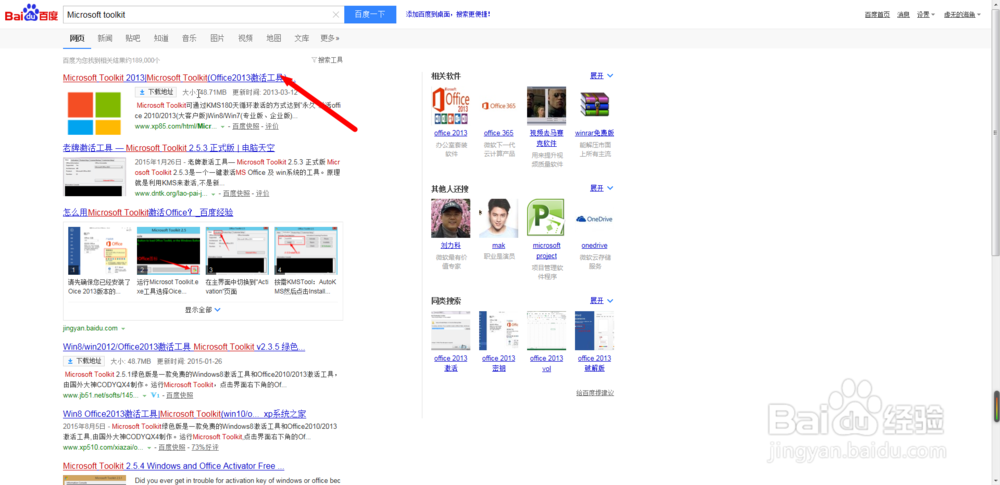This screenshot has width=1000, height=485.
Task: Clear the search box with the X icon
Action: [x=336, y=15]
